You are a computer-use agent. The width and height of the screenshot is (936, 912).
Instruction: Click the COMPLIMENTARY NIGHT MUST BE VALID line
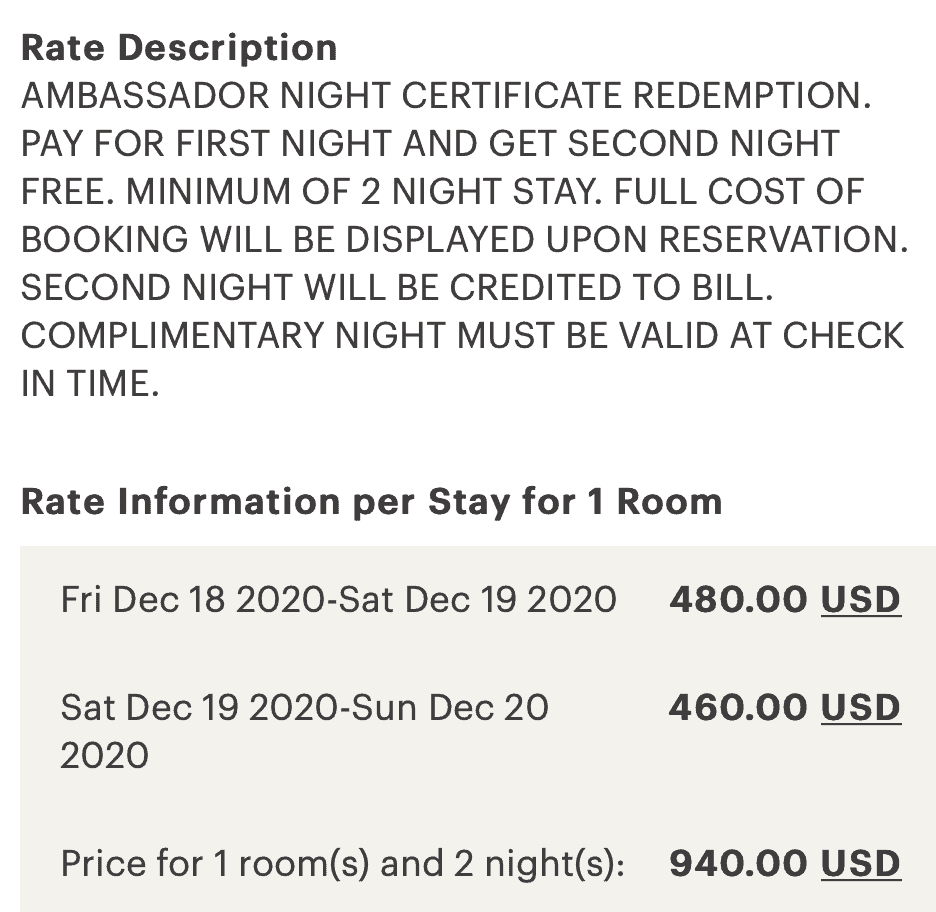tap(463, 335)
